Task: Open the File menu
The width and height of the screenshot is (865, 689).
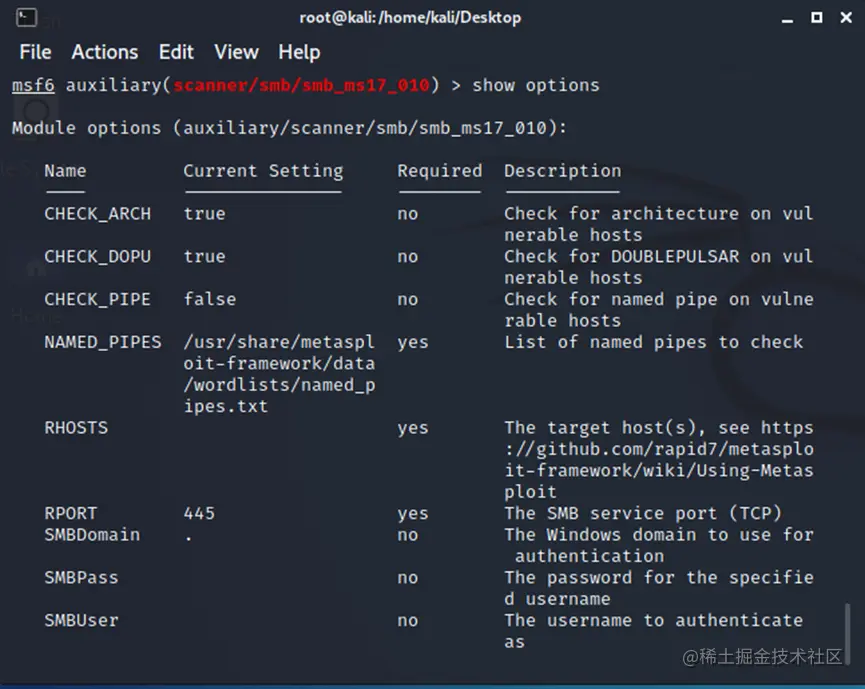Action: pos(35,52)
